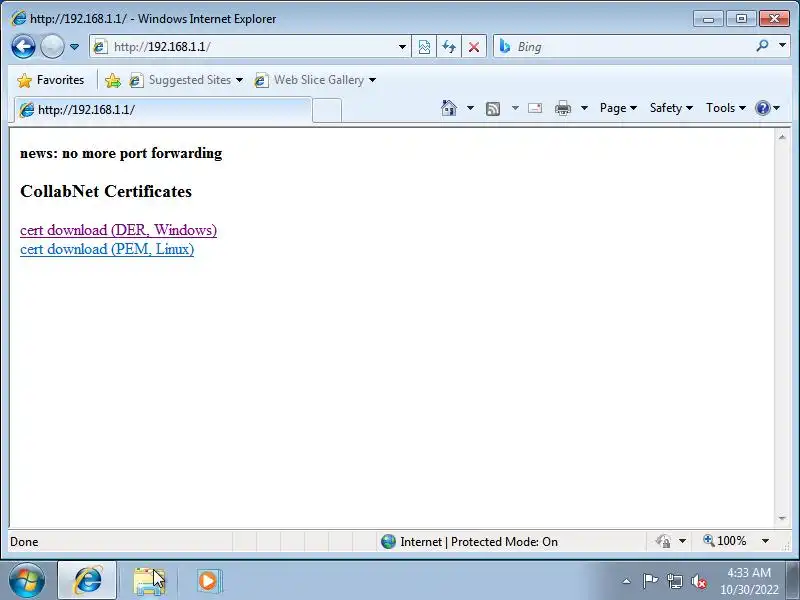
Task: Click the "Done" status bar text
Action: pyautogui.click(x=24, y=542)
